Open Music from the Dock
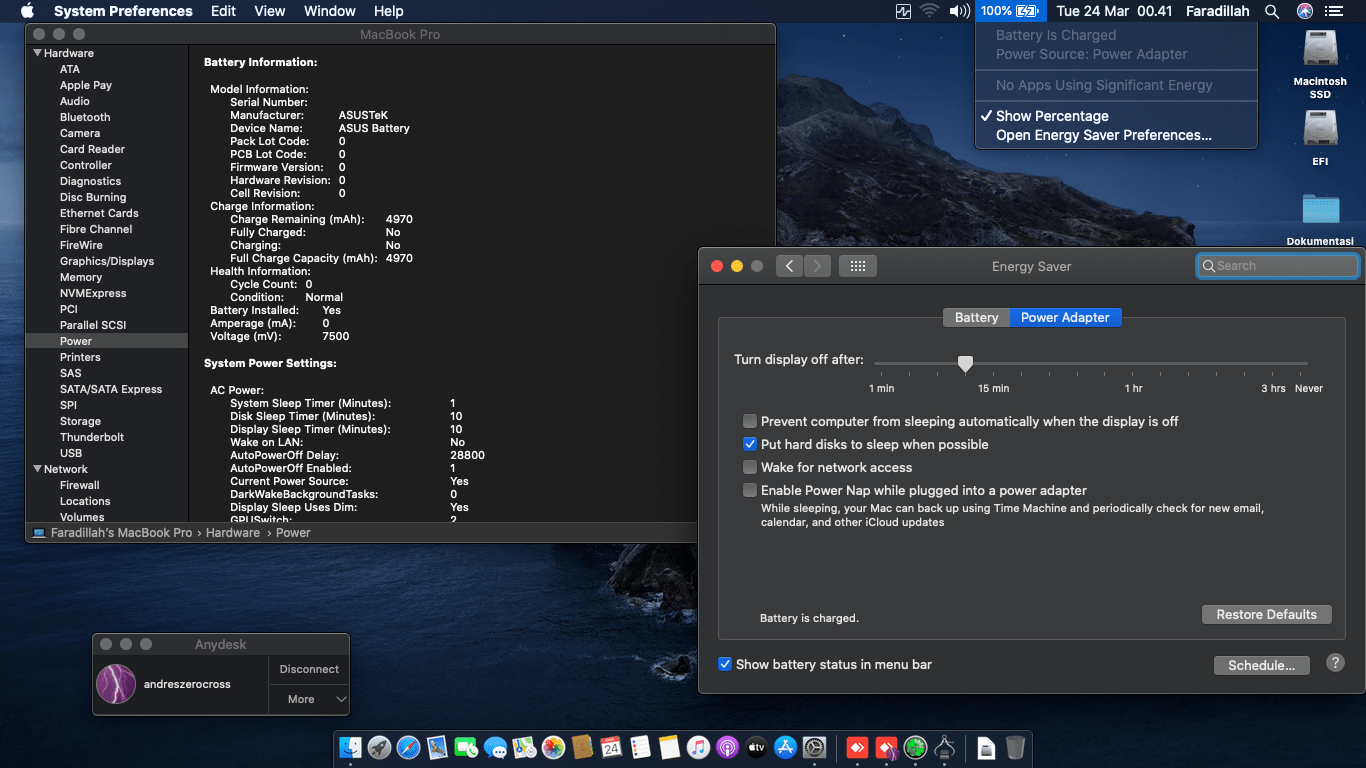The height and width of the screenshot is (768, 1366). [x=698, y=747]
